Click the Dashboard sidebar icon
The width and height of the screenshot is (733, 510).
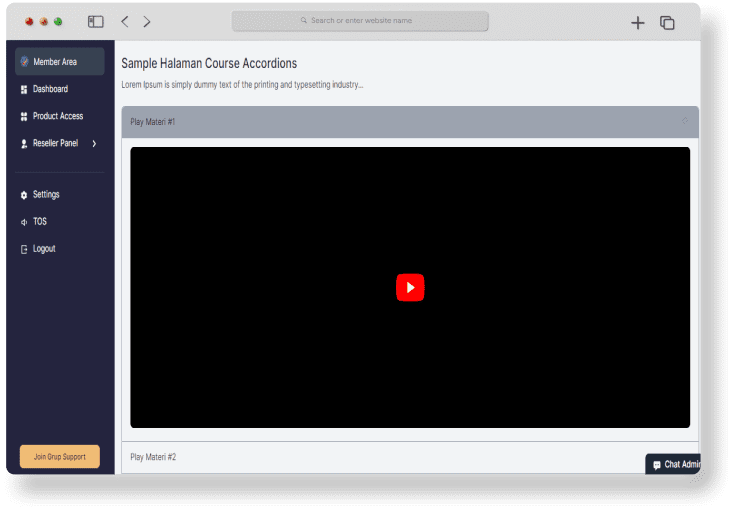coord(24,90)
